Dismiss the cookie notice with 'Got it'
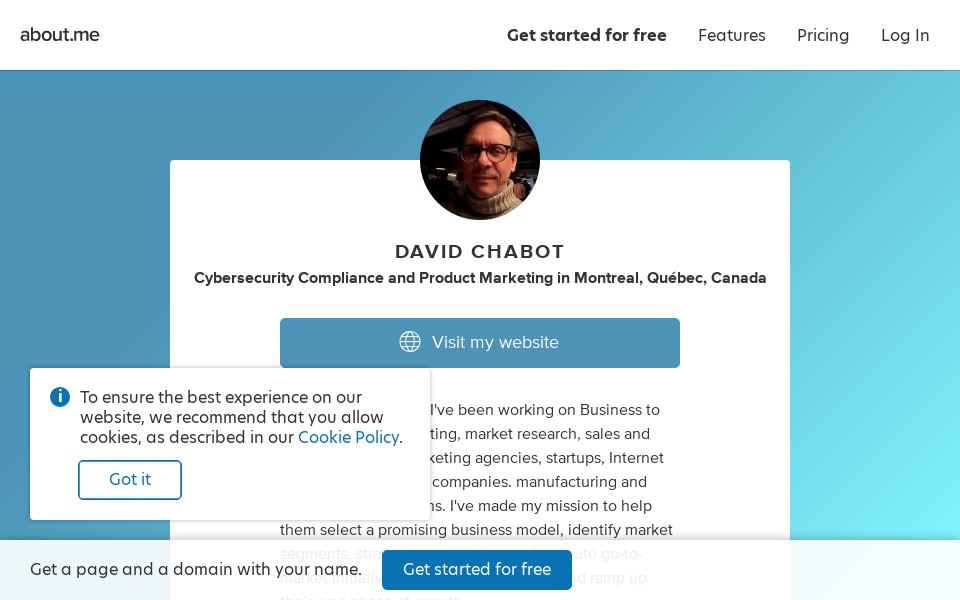The image size is (960, 600). point(130,480)
